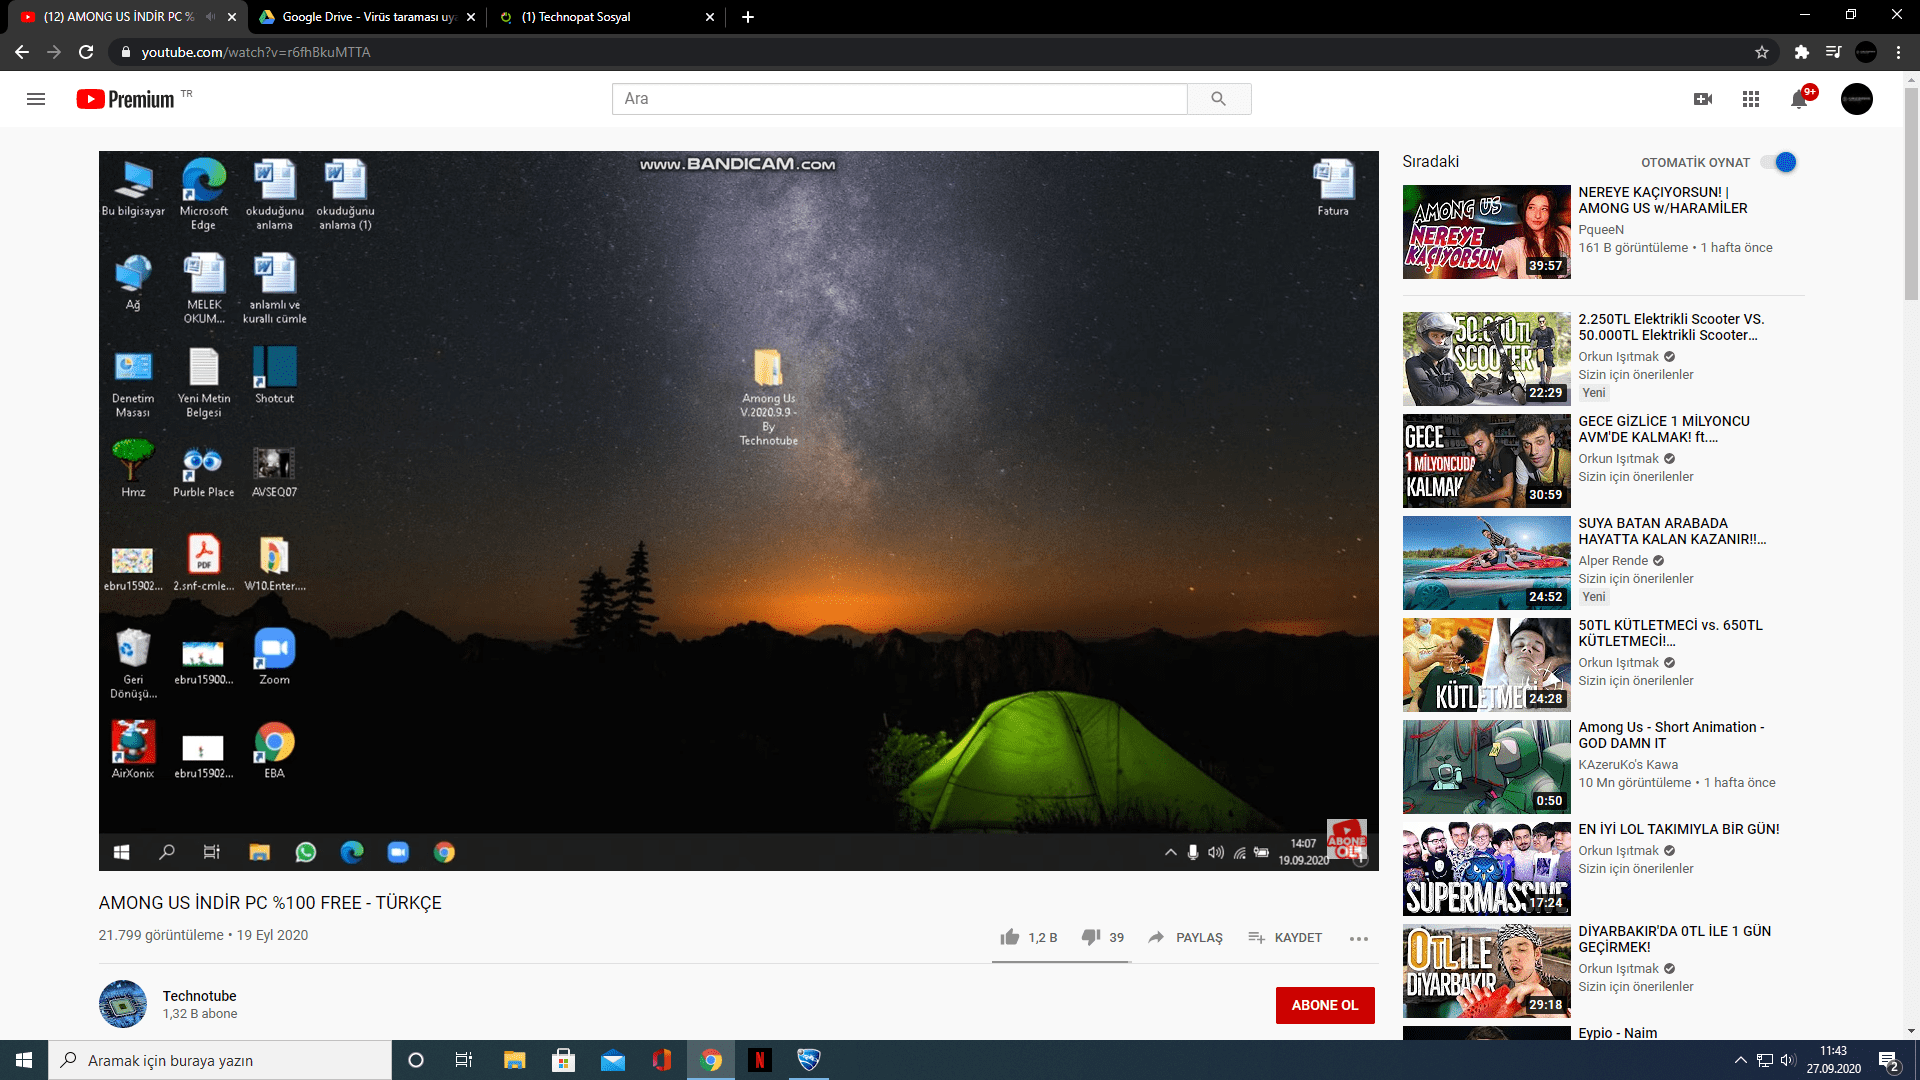Open YouTube hamburger guide menu
The height and width of the screenshot is (1080, 1920).
(36, 99)
